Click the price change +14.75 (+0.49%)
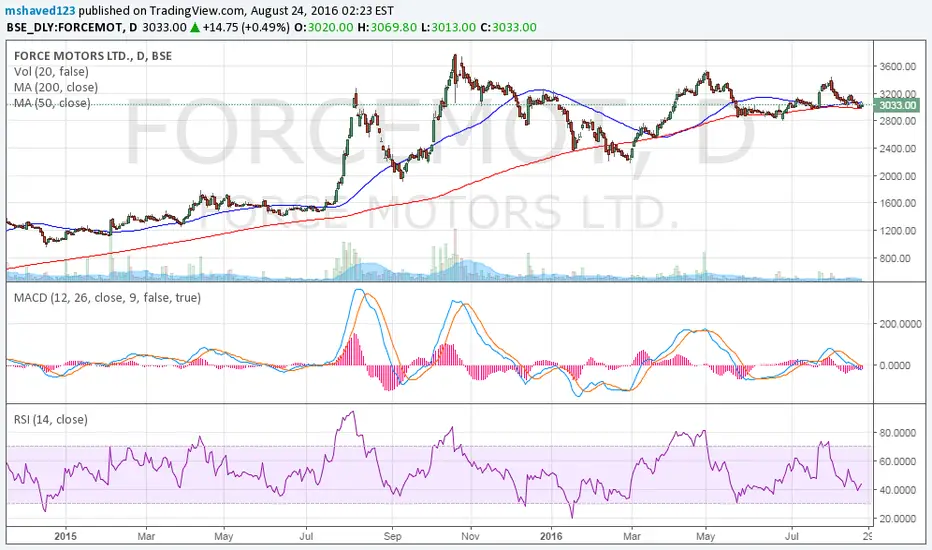 click(x=246, y=27)
